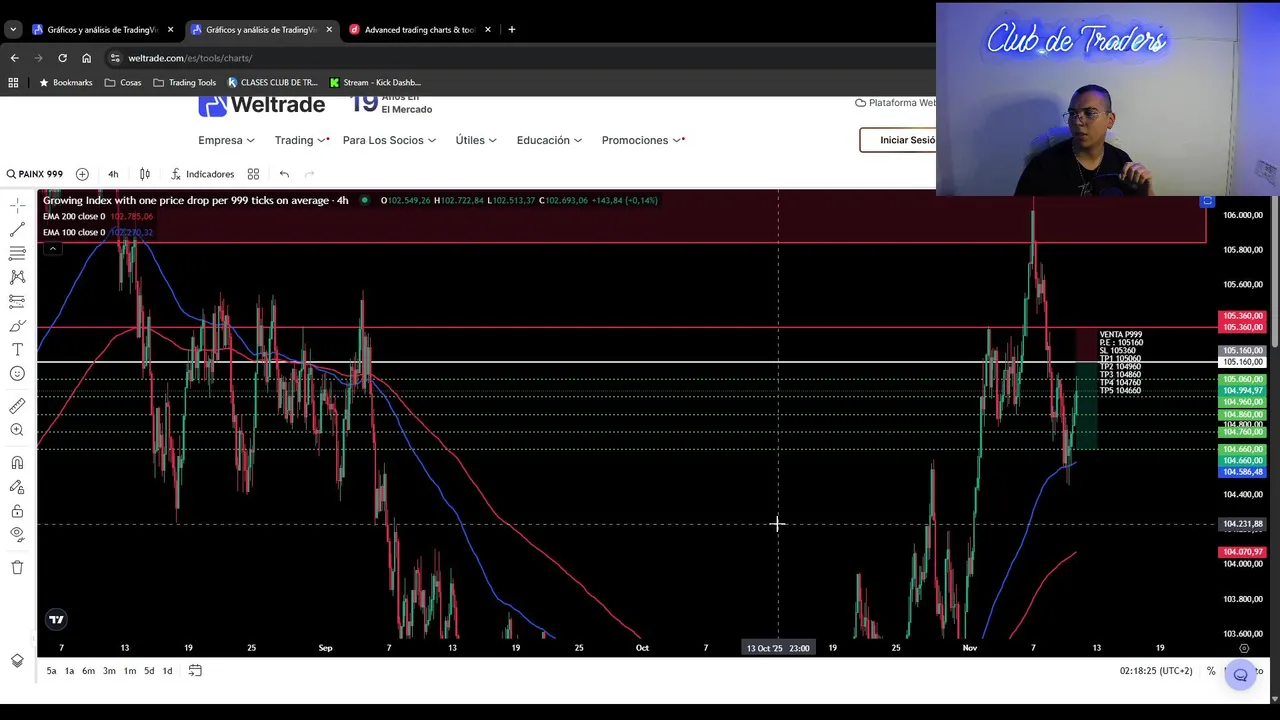1280x720 pixels.
Task: Switch to Advanced trading charts tab
Action: tap(420, 29)
